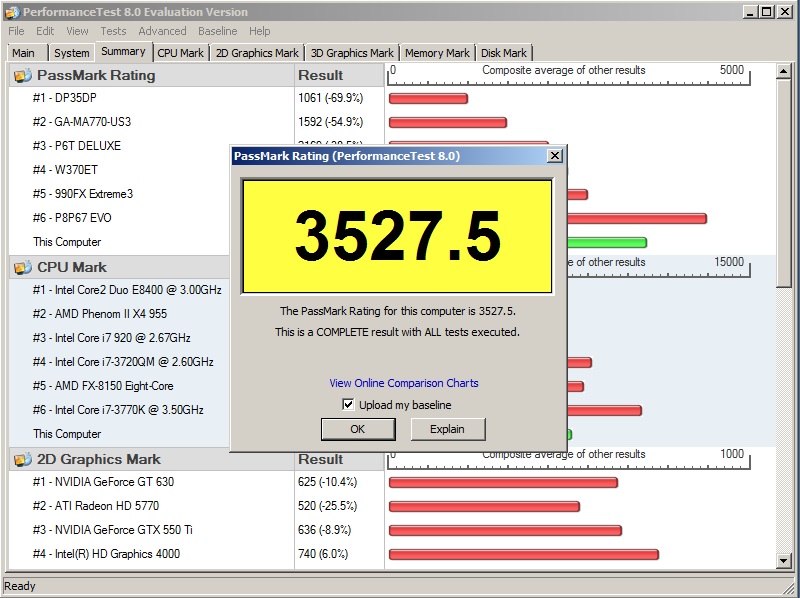Click the Explain button
The width and height of the screenshot is (800, 598).
[x=447, y=429]
